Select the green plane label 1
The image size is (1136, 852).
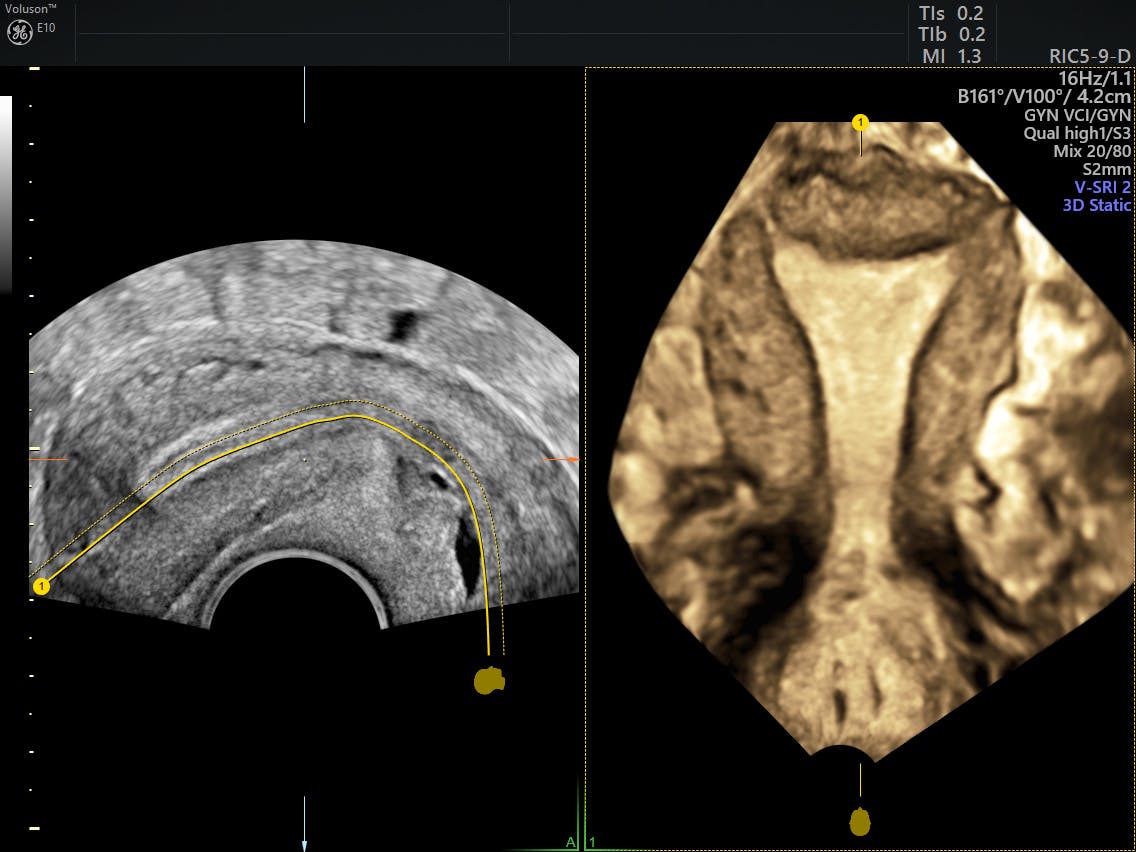[x=592, y=842]
